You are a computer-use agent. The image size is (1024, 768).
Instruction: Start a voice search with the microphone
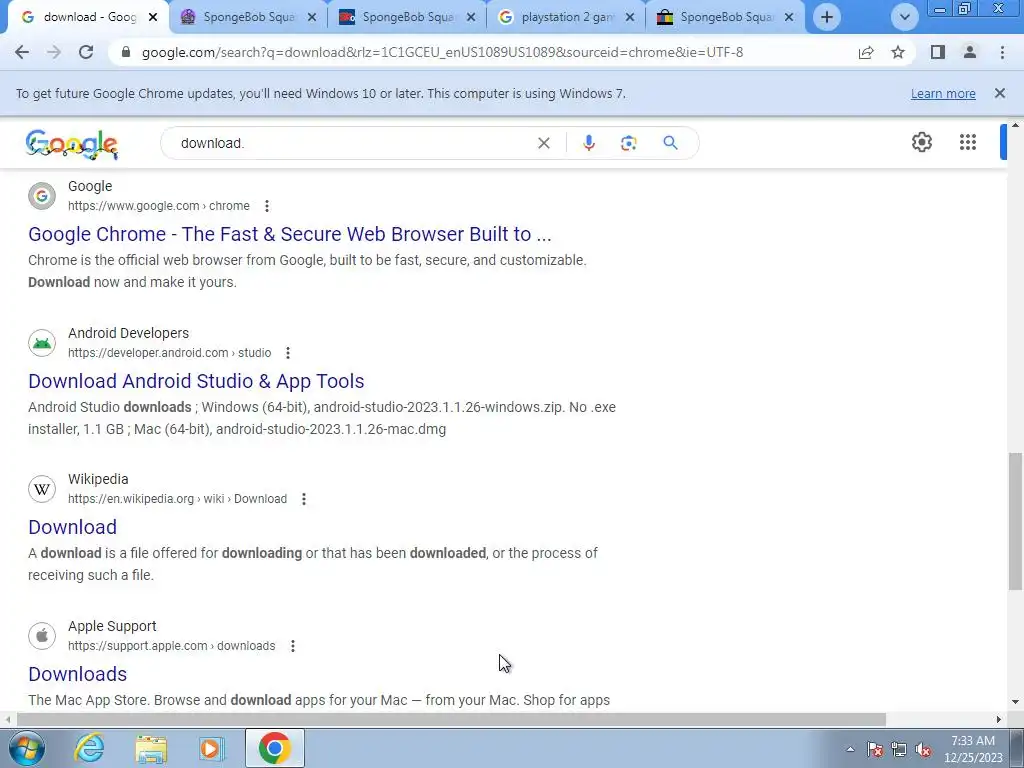[588, 143]
